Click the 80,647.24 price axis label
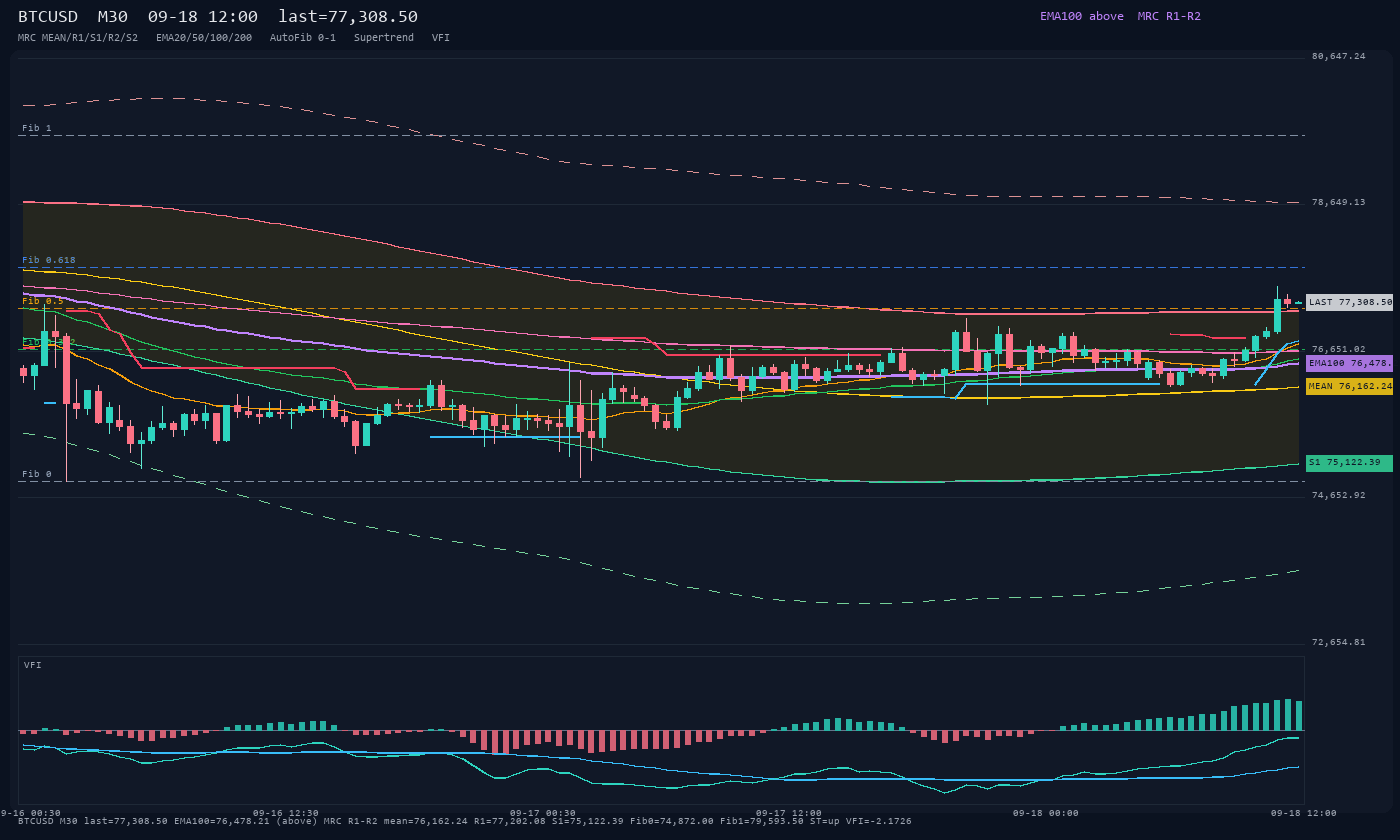Image resolution: width=1400 pixels, height=840 pixels. click(x=1338, y=56)
